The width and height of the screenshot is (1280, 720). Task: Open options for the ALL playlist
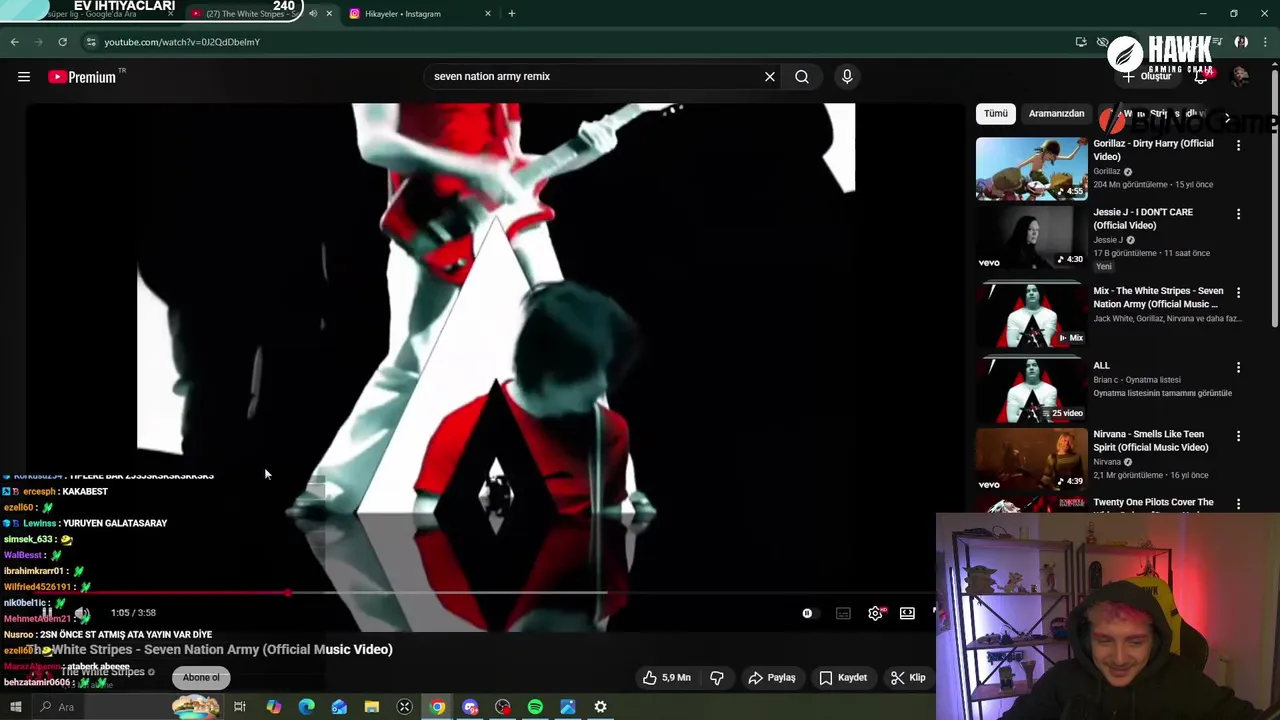tap(1238, 367)
